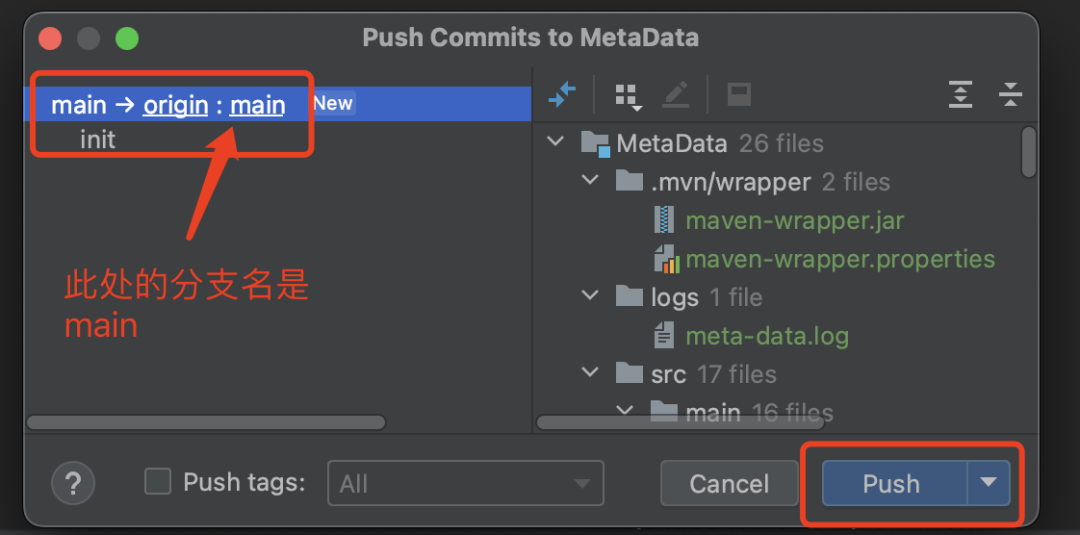Open the Push button dropdown arrow
Screen dimensions: 1080x535
coord(989,483)
